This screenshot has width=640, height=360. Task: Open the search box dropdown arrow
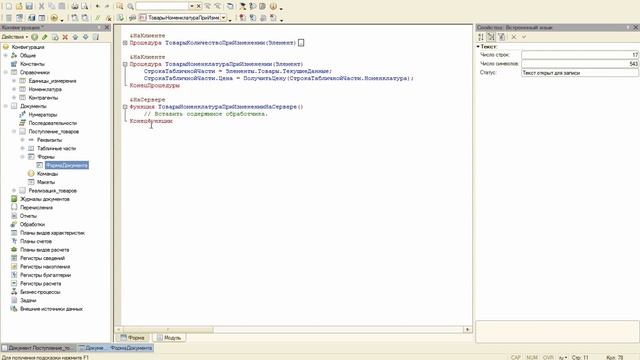[191, 6]
